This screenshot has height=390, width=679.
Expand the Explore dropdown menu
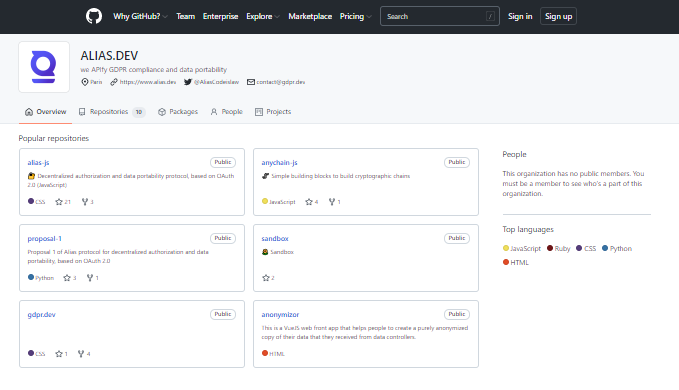pos(263,16)
